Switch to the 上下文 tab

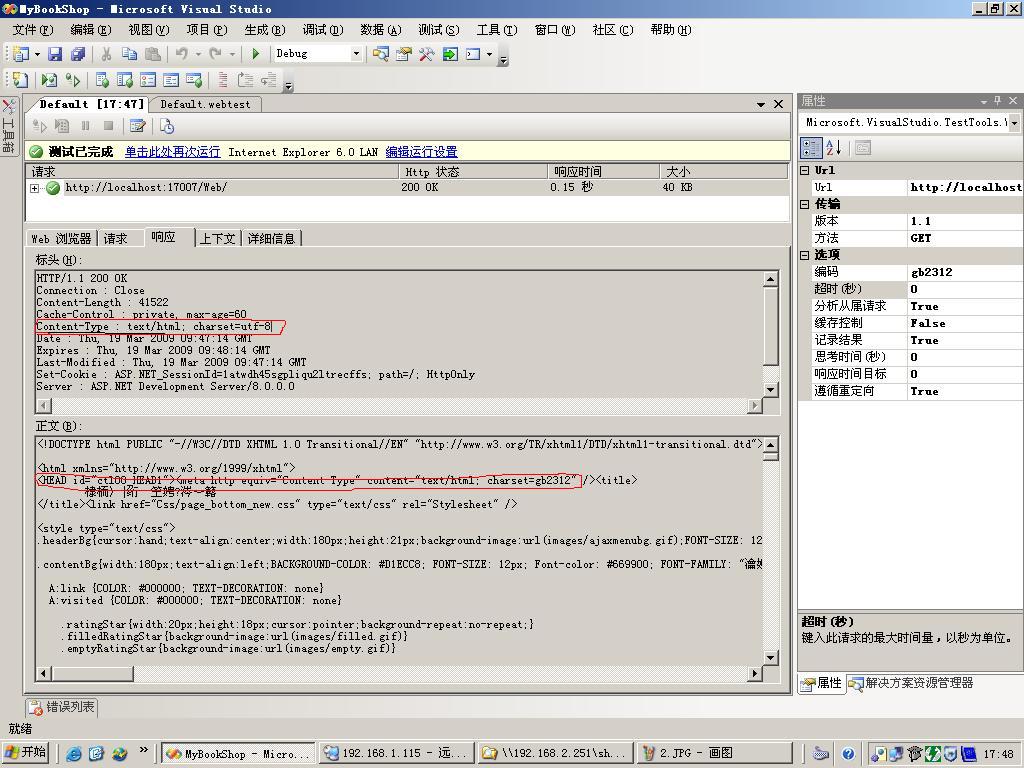click(217, 238)
